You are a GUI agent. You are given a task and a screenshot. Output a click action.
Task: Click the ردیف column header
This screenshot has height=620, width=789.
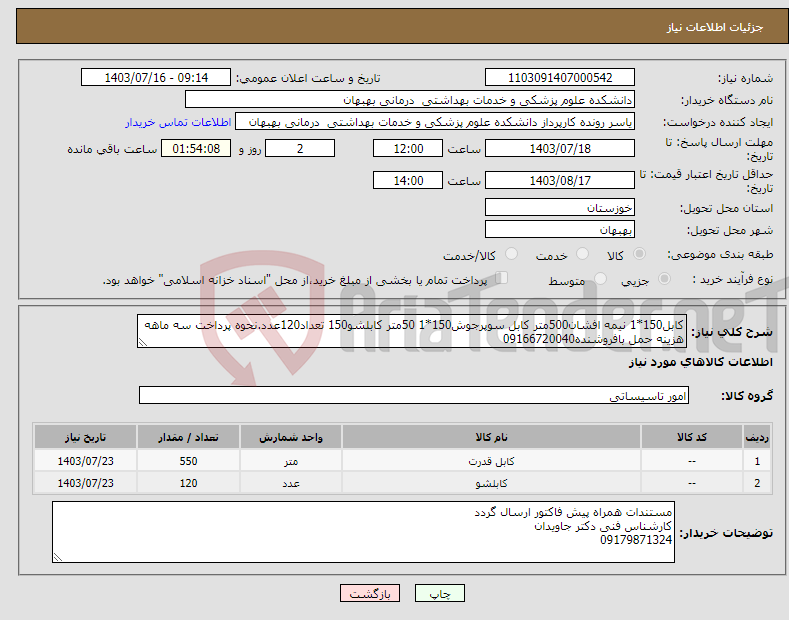pyautogui.click(x=757, y=437)
